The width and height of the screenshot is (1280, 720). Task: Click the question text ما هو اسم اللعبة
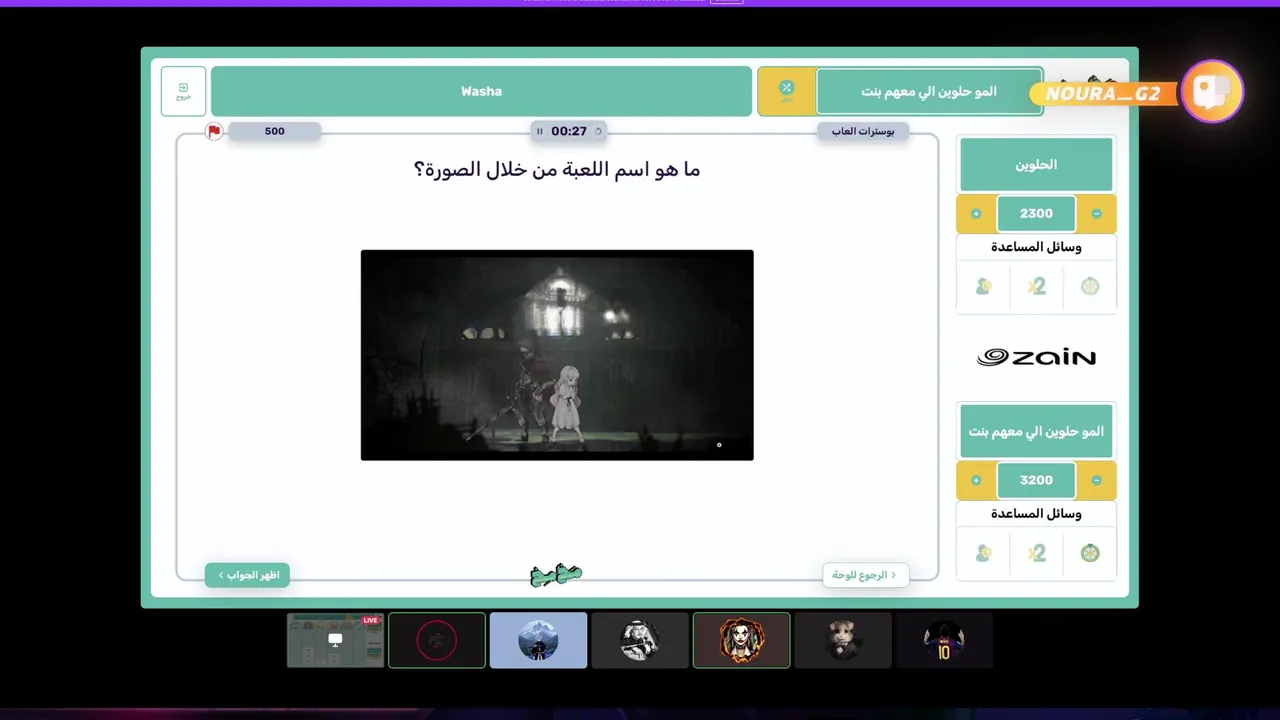557,170
